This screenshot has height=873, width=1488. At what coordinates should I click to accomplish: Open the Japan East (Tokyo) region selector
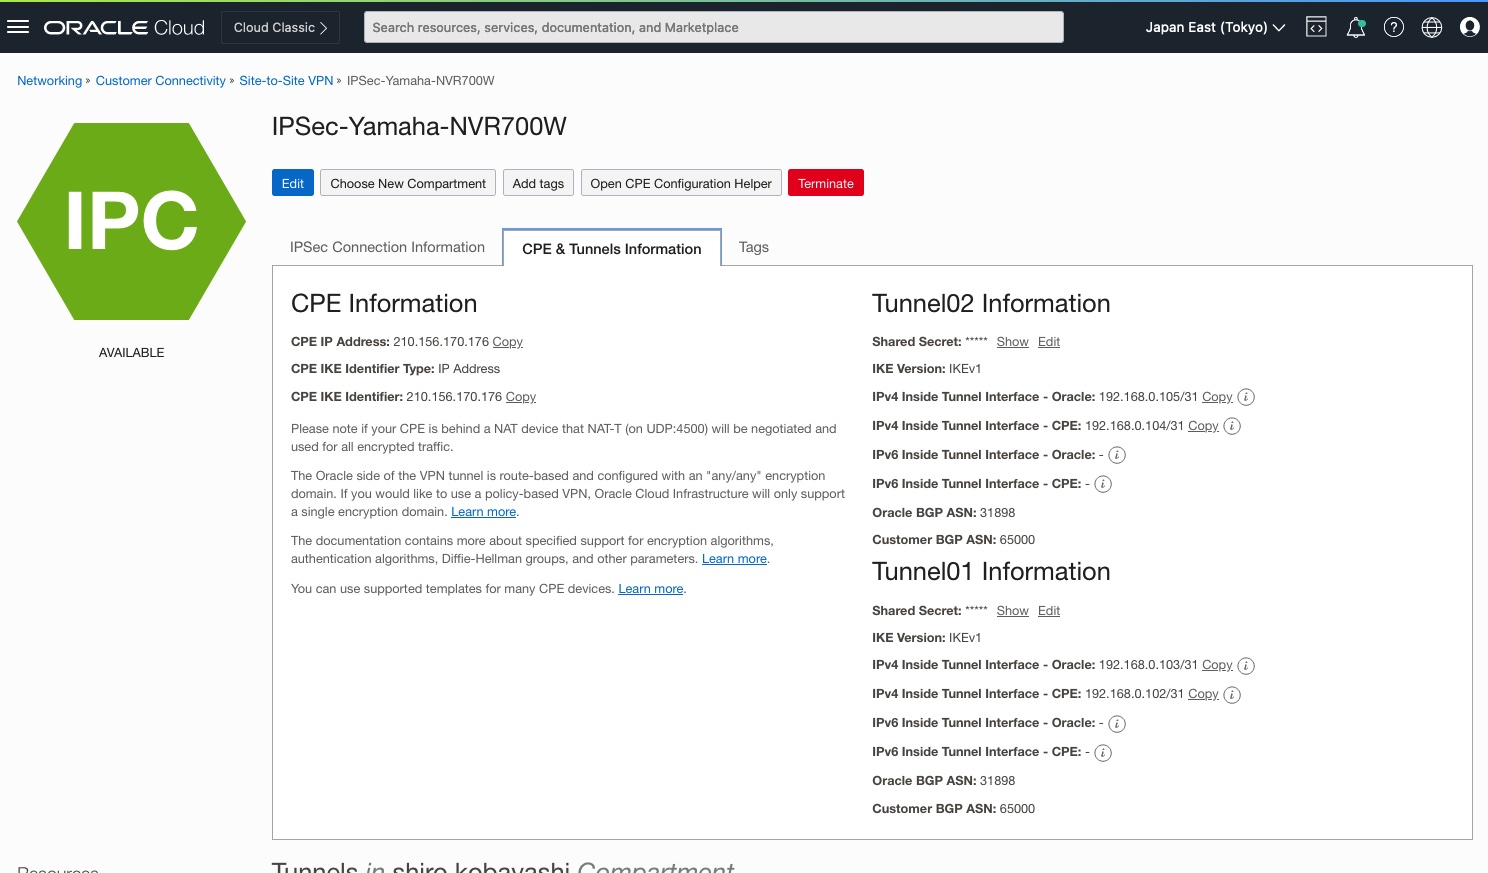click(x=1214, y=27)
